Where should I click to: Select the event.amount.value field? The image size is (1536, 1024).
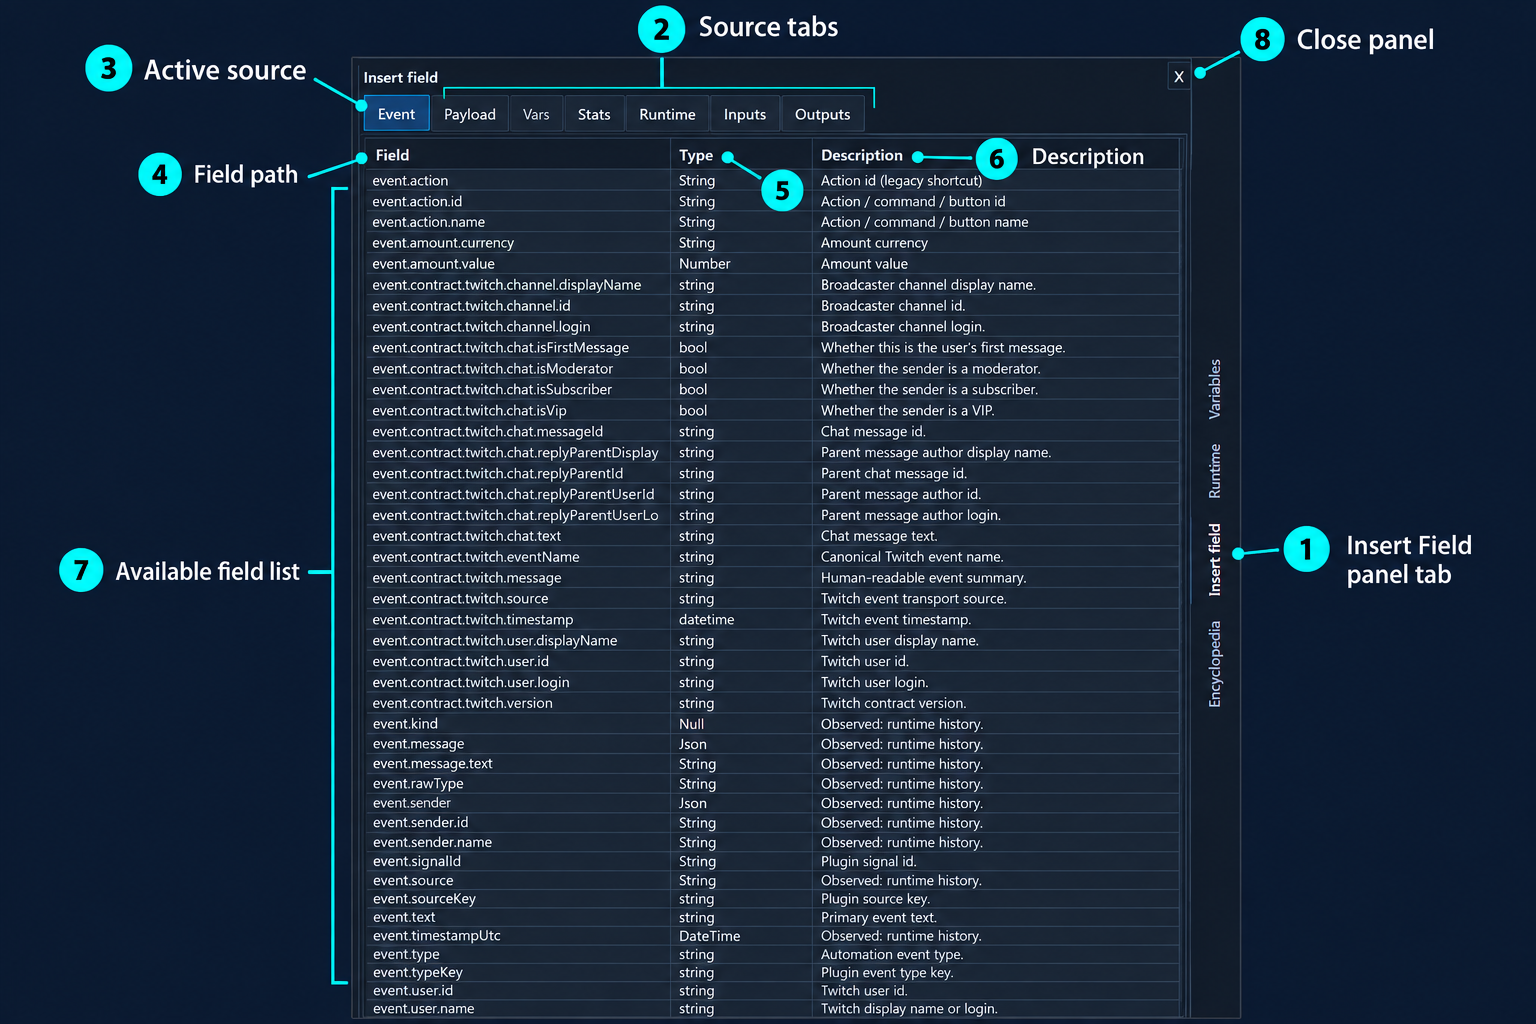(x=772, y=264)
